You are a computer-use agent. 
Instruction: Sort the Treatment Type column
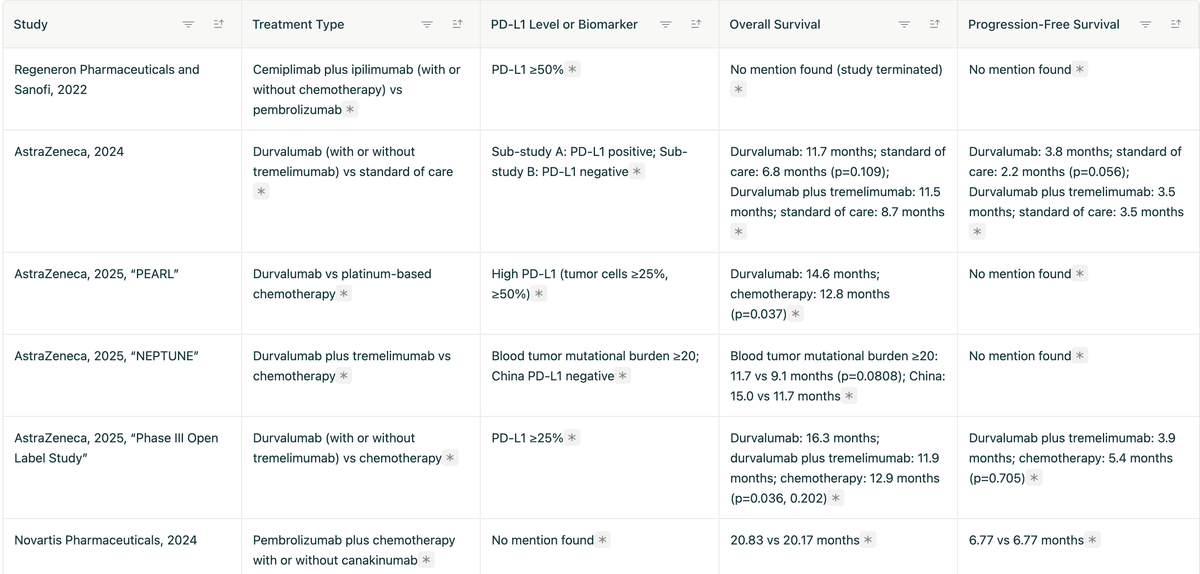pyautogui.click(x=458, y=24)
